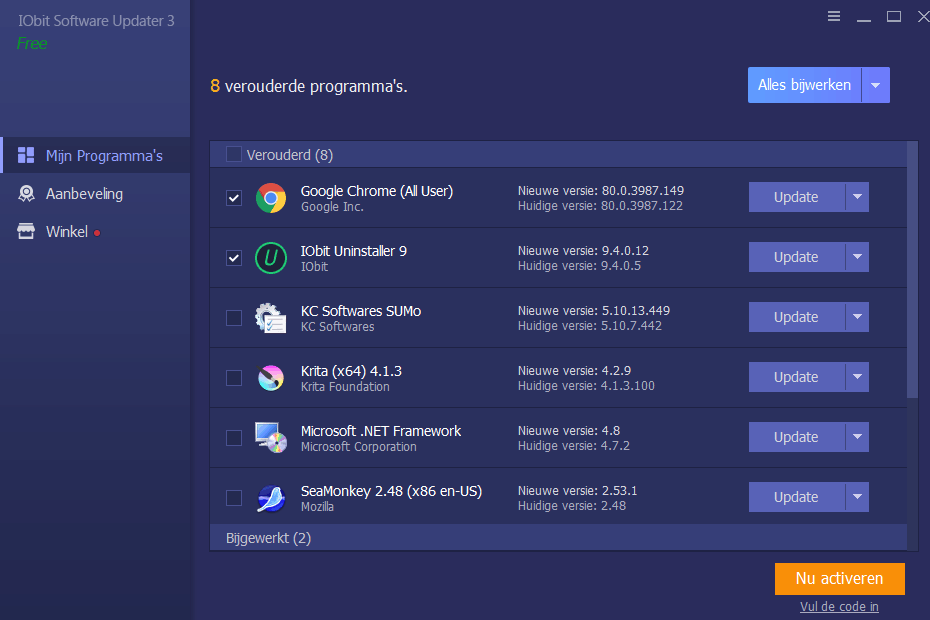This screenshot has width=930, height=620.
Task: Collapse the Verouderd (8) section header
Action: [558, 154]
